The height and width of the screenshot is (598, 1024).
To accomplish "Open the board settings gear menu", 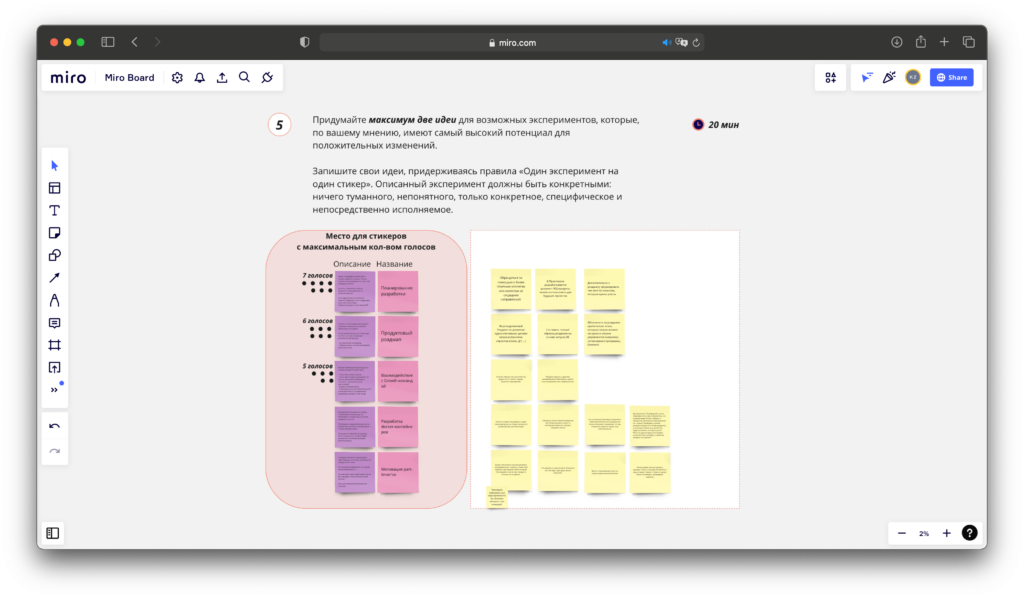I will (177, 78).
